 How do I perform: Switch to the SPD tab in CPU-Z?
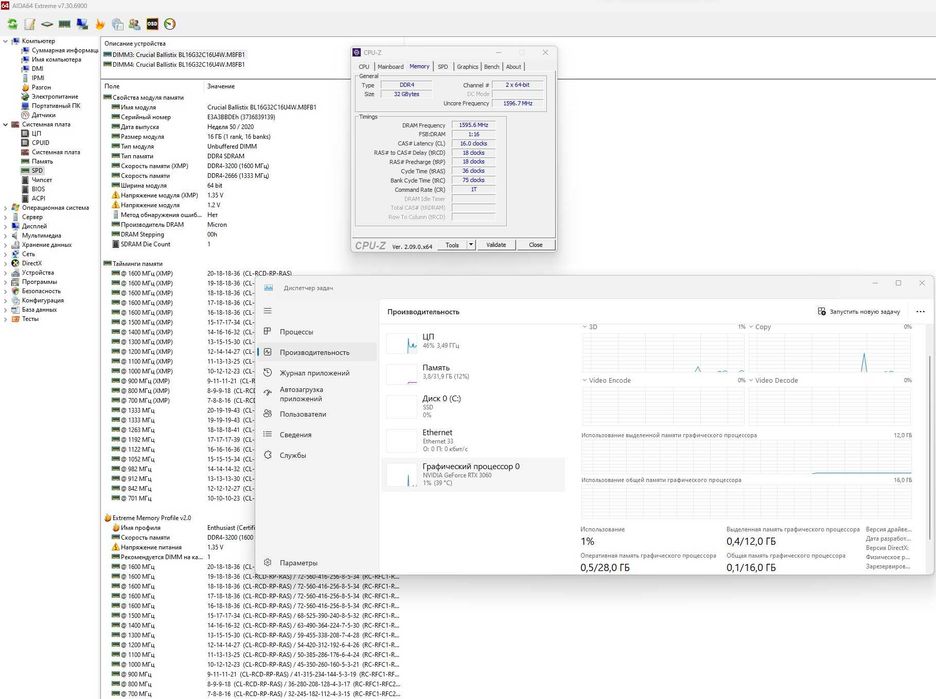coord(443,66)
